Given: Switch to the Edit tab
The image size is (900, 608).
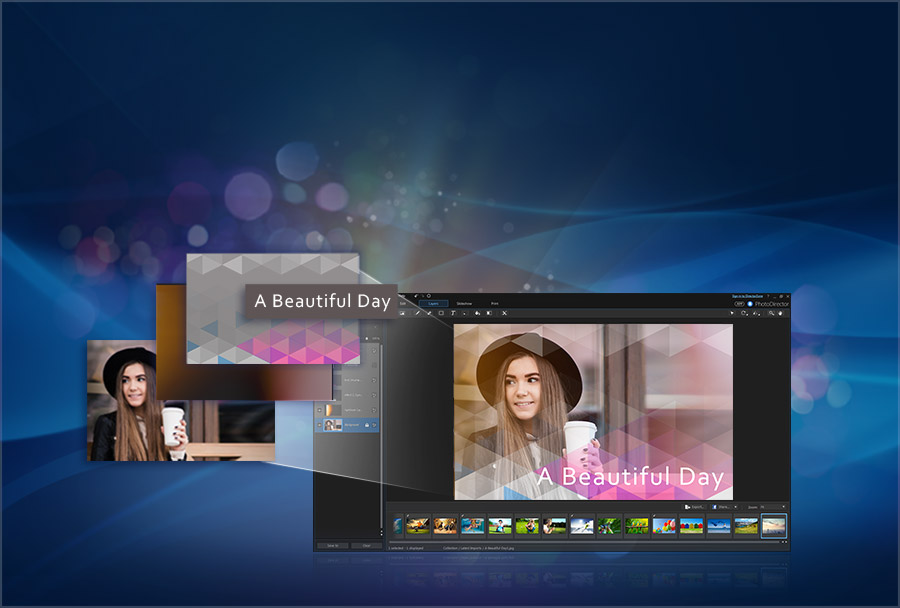Looking at the screenshot, I should 402,303.
